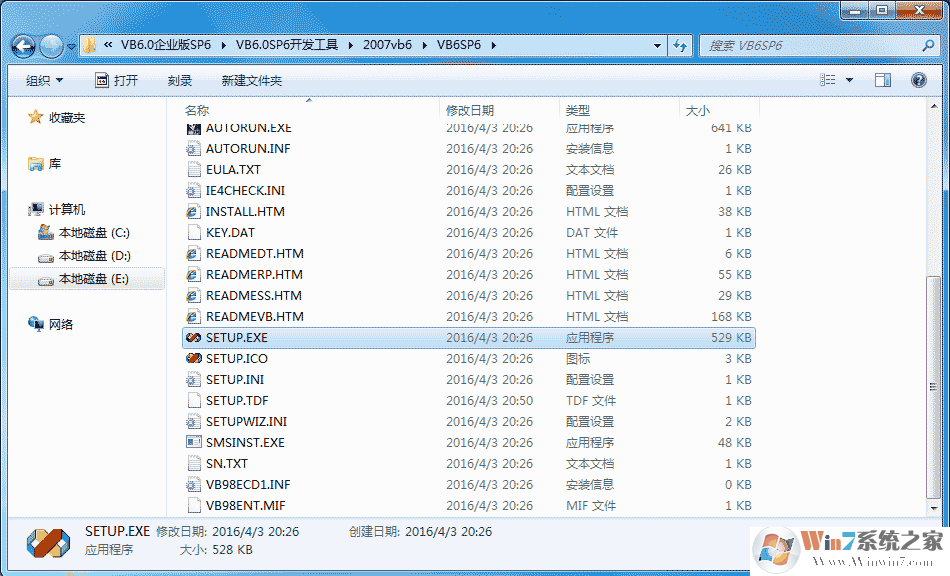950x576 pixels.
Task: Select the AUTORUN.EXE application icon
Action: (192, 127)
